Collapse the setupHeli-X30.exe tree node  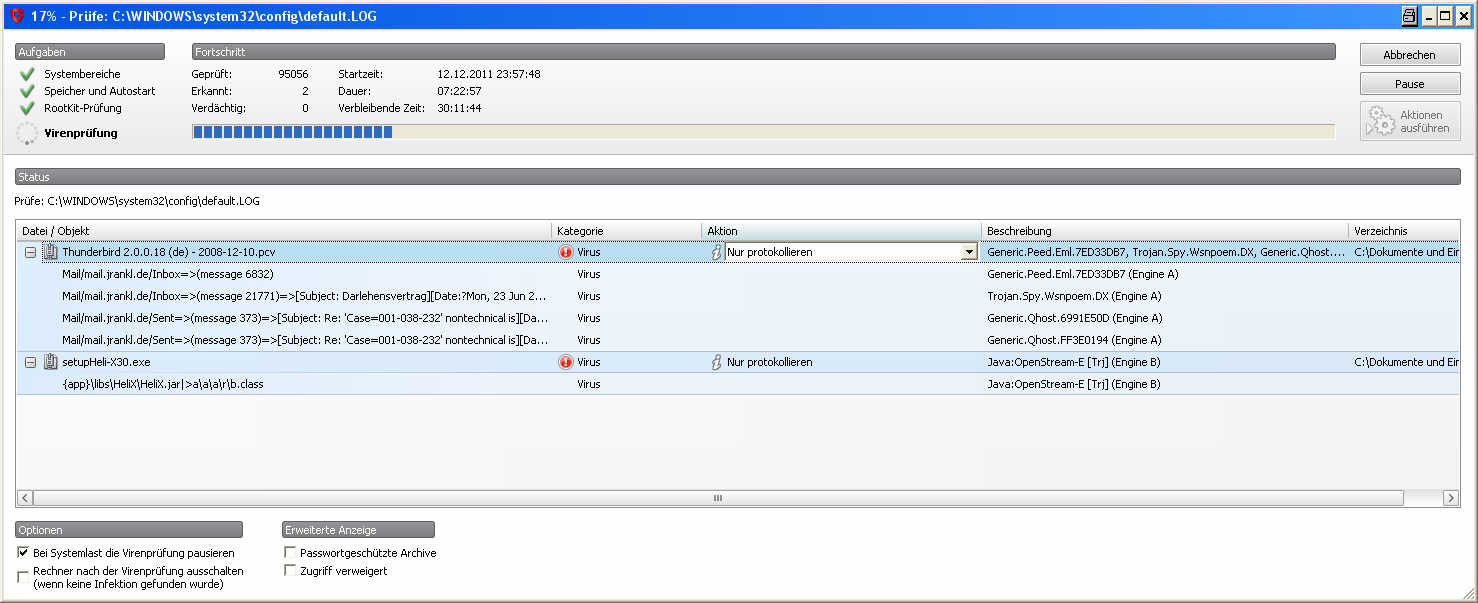pos(30,362)
